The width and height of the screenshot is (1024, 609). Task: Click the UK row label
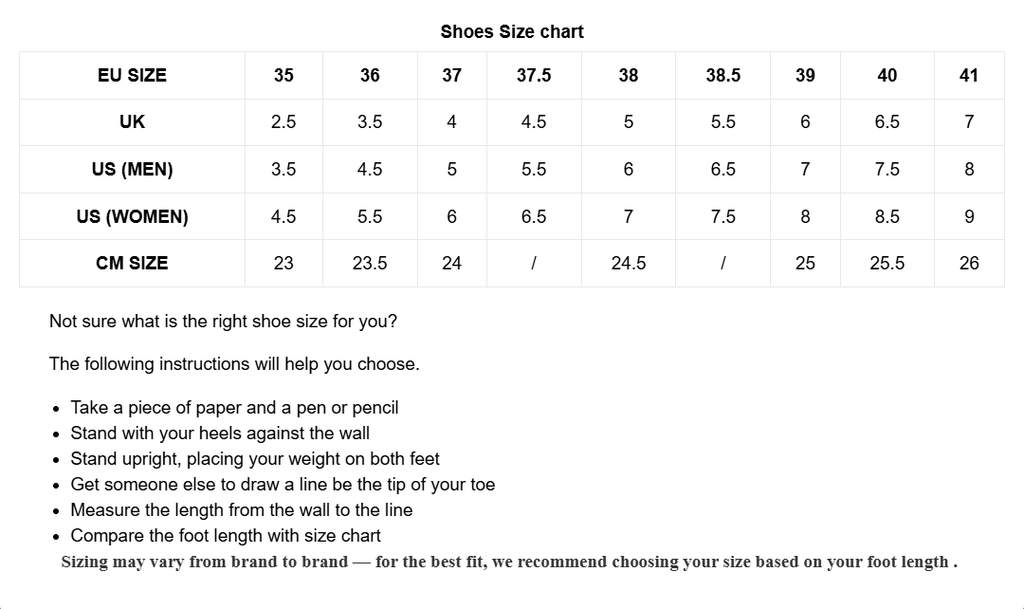click(x=132, y=122)
